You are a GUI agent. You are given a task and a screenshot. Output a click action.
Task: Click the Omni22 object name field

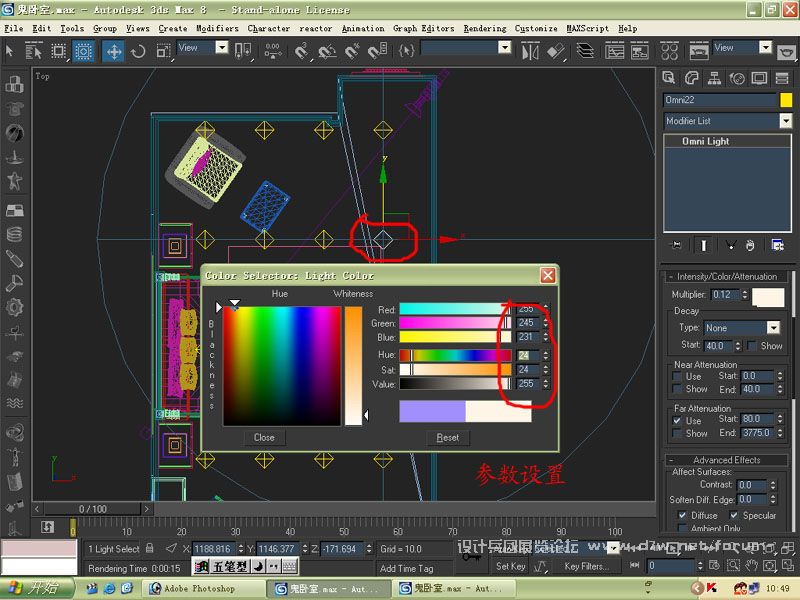720,100
